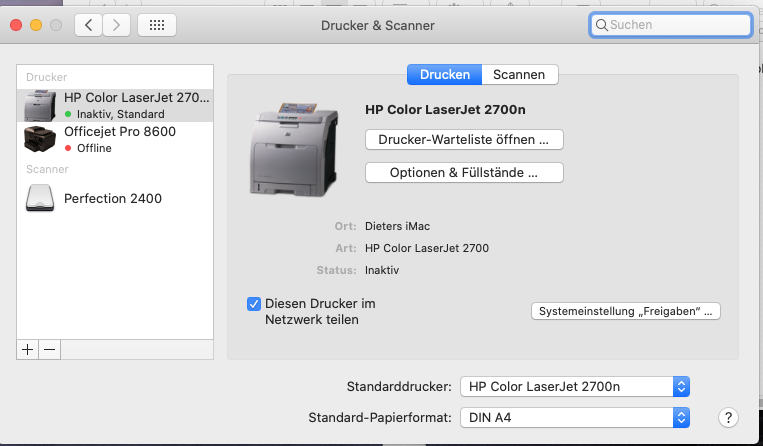
Task: Add a printer with the plus button
Action: pyautogui.click(x=28, y=350)
